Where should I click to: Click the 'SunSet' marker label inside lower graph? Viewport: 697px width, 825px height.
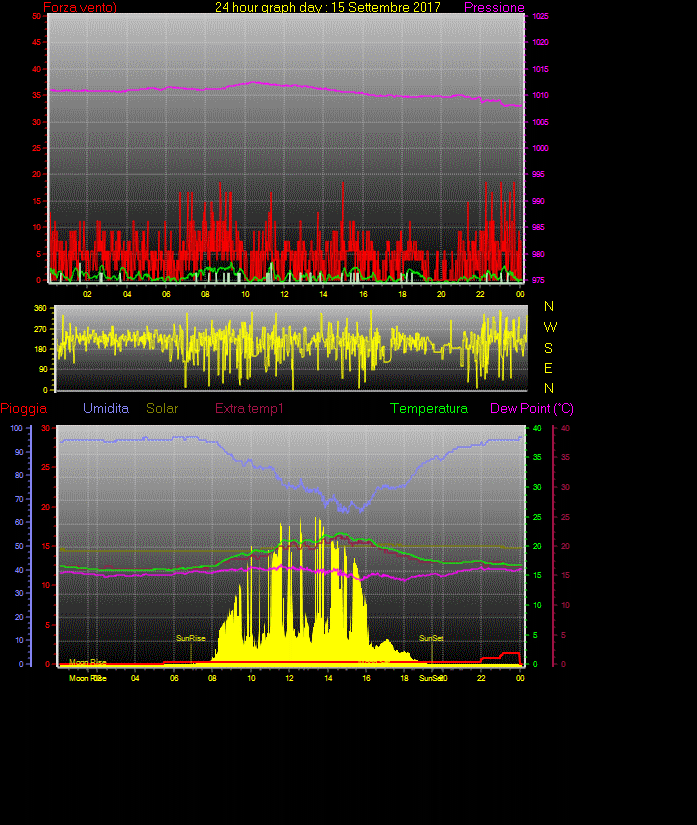(431, 638)
